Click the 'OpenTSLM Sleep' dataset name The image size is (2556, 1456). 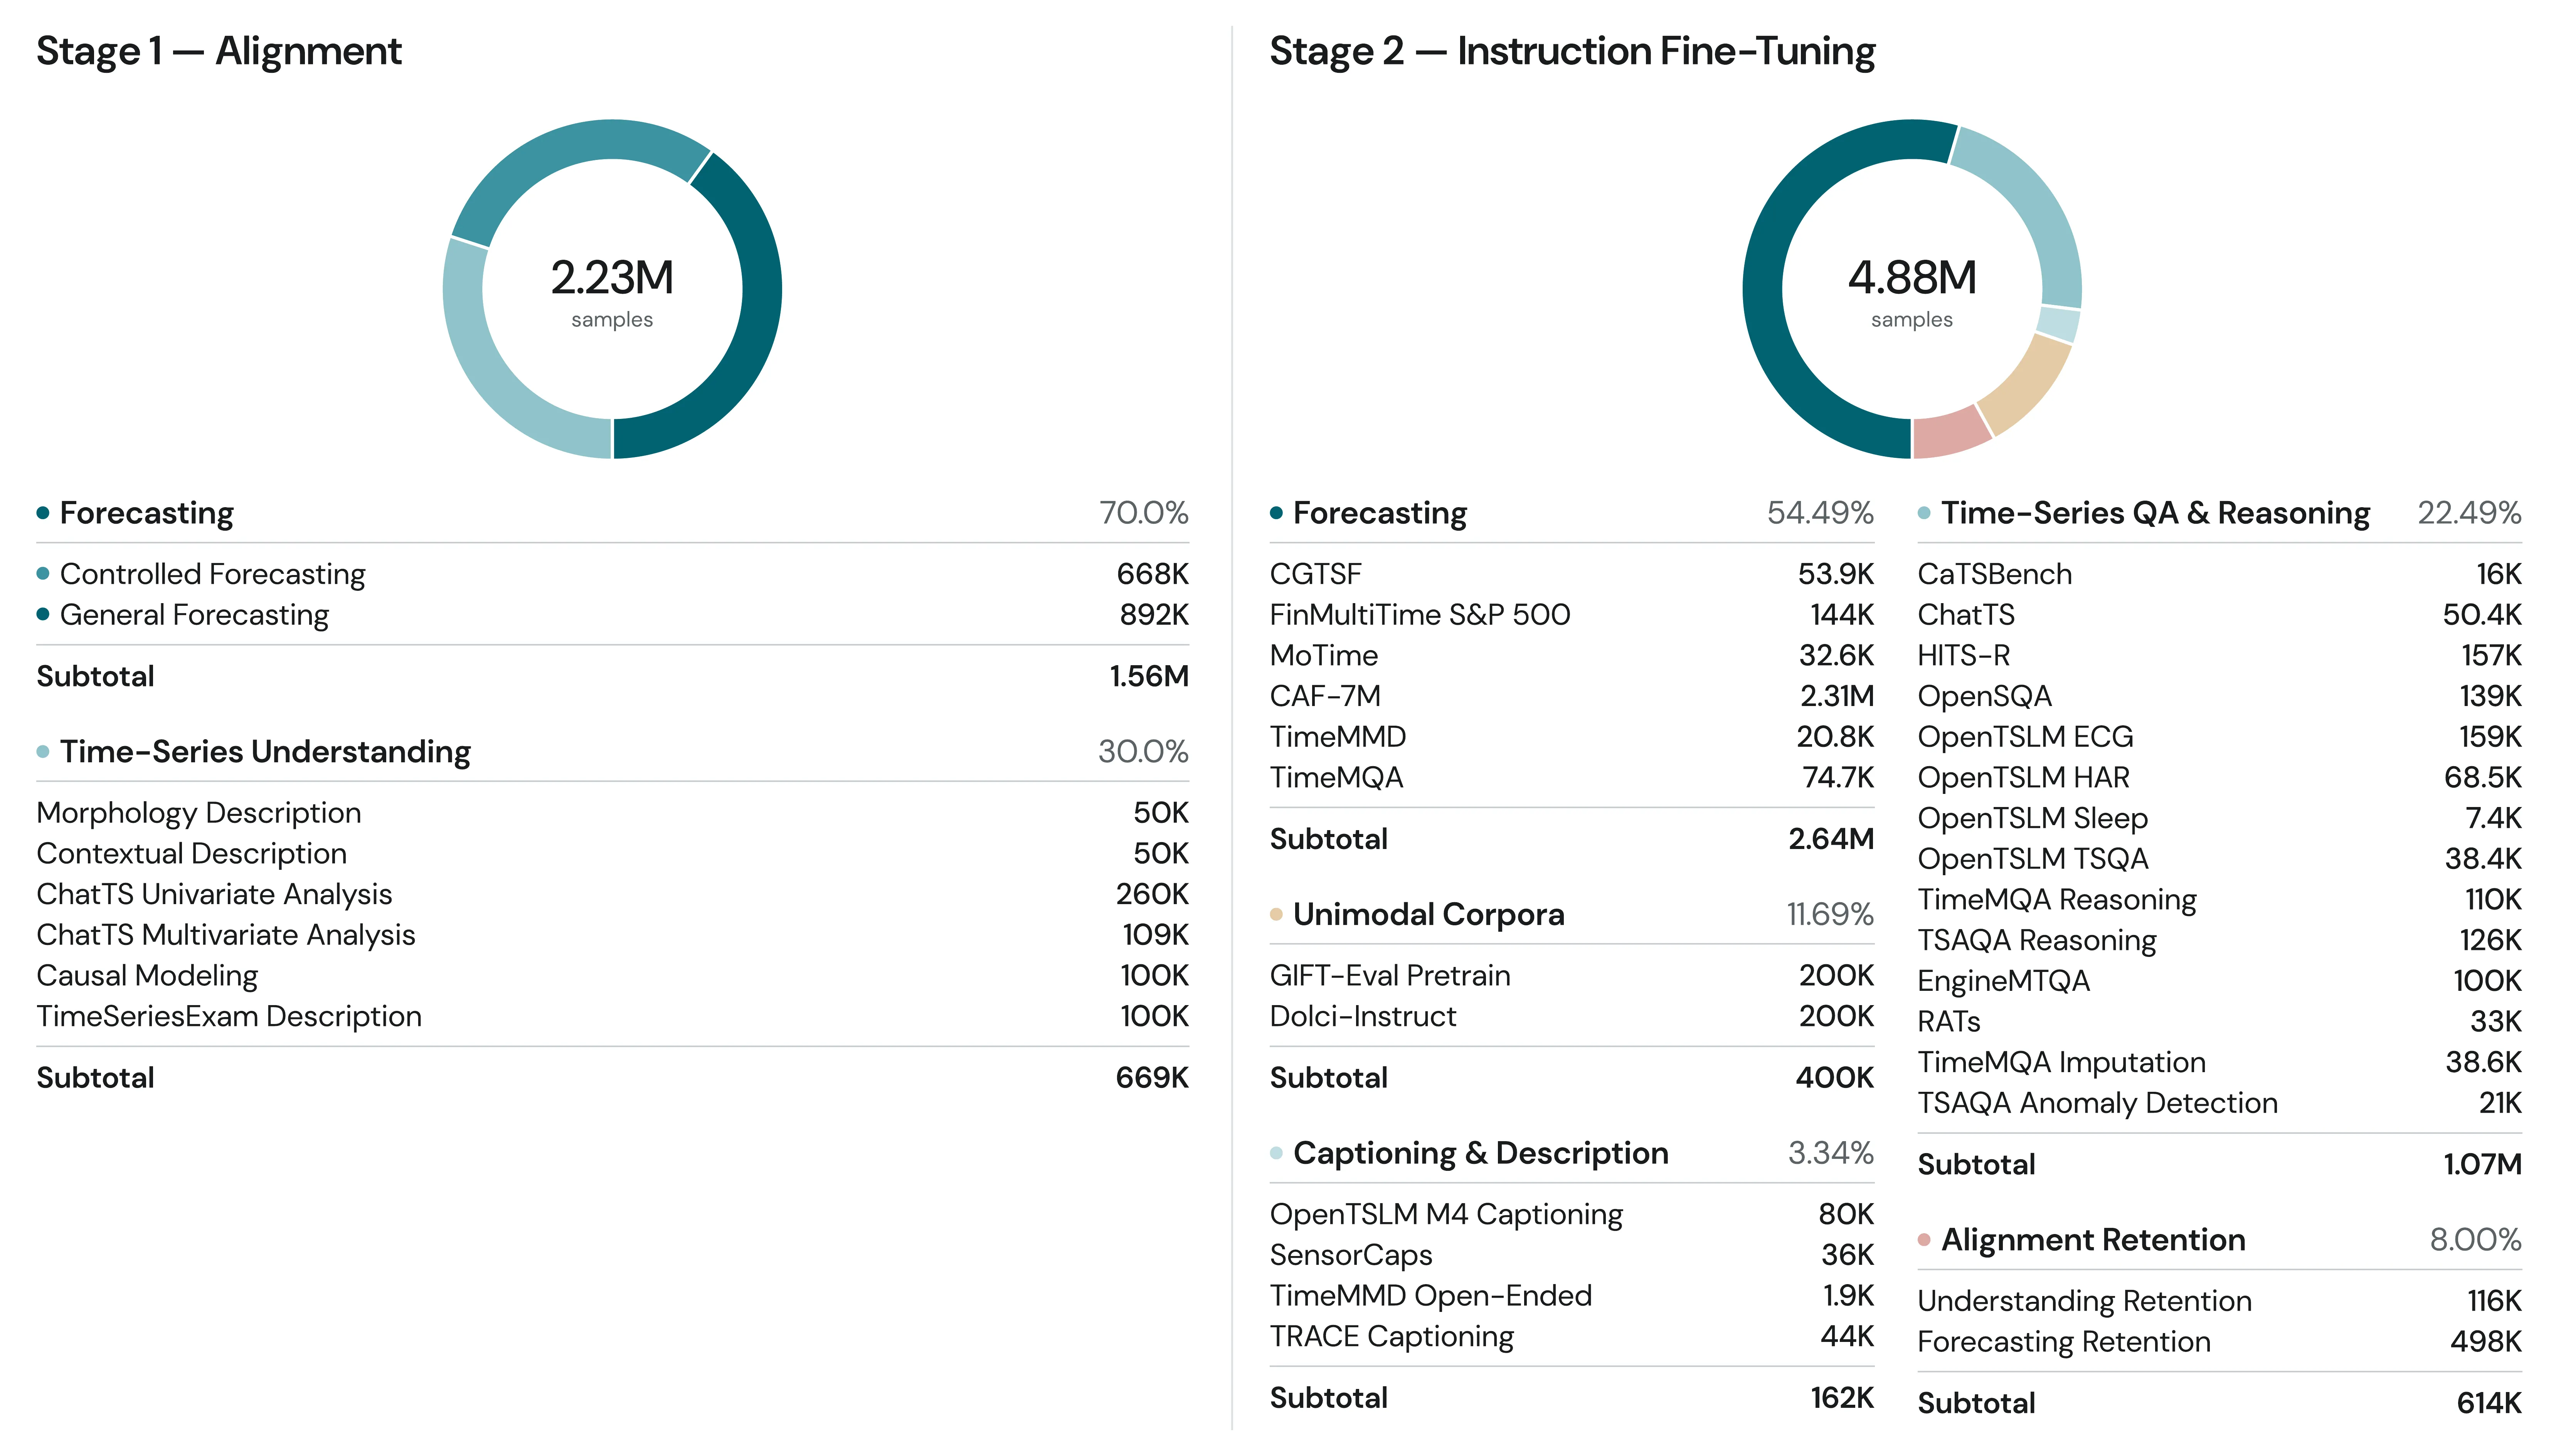2032,819
